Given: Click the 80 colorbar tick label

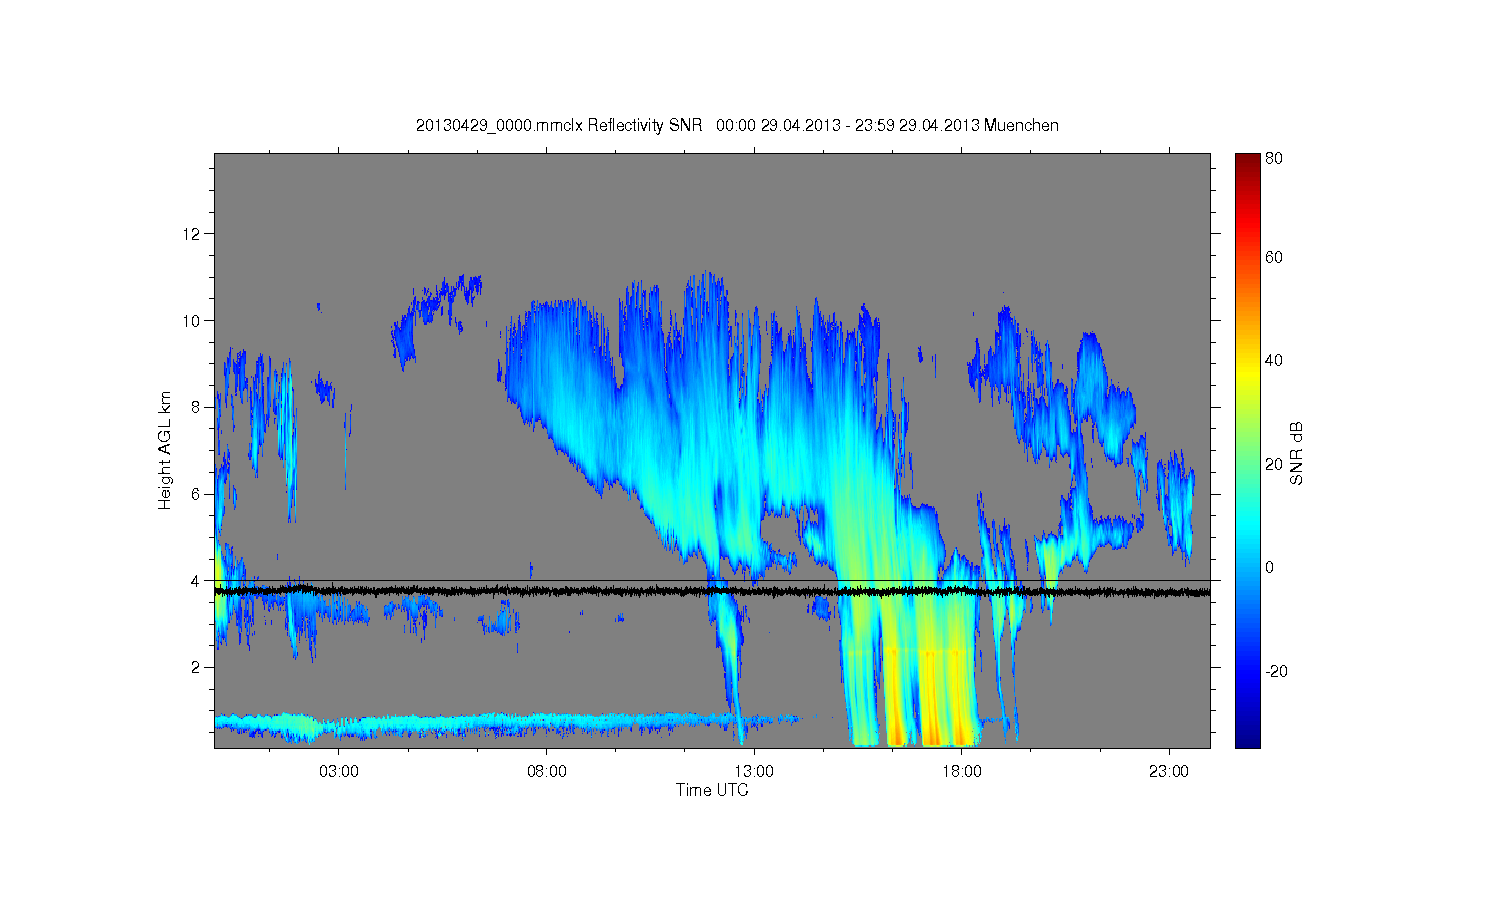Looking at the screenshot, I should coord(1274,158).
